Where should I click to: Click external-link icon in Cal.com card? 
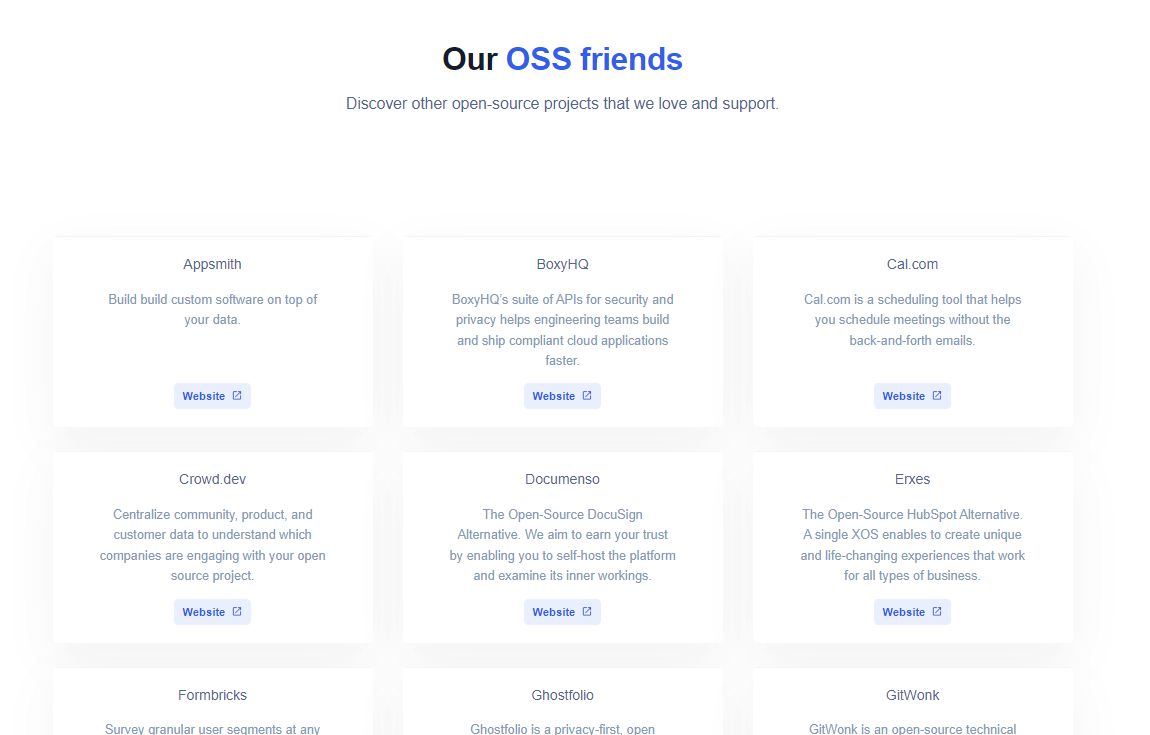pos(937,396)
